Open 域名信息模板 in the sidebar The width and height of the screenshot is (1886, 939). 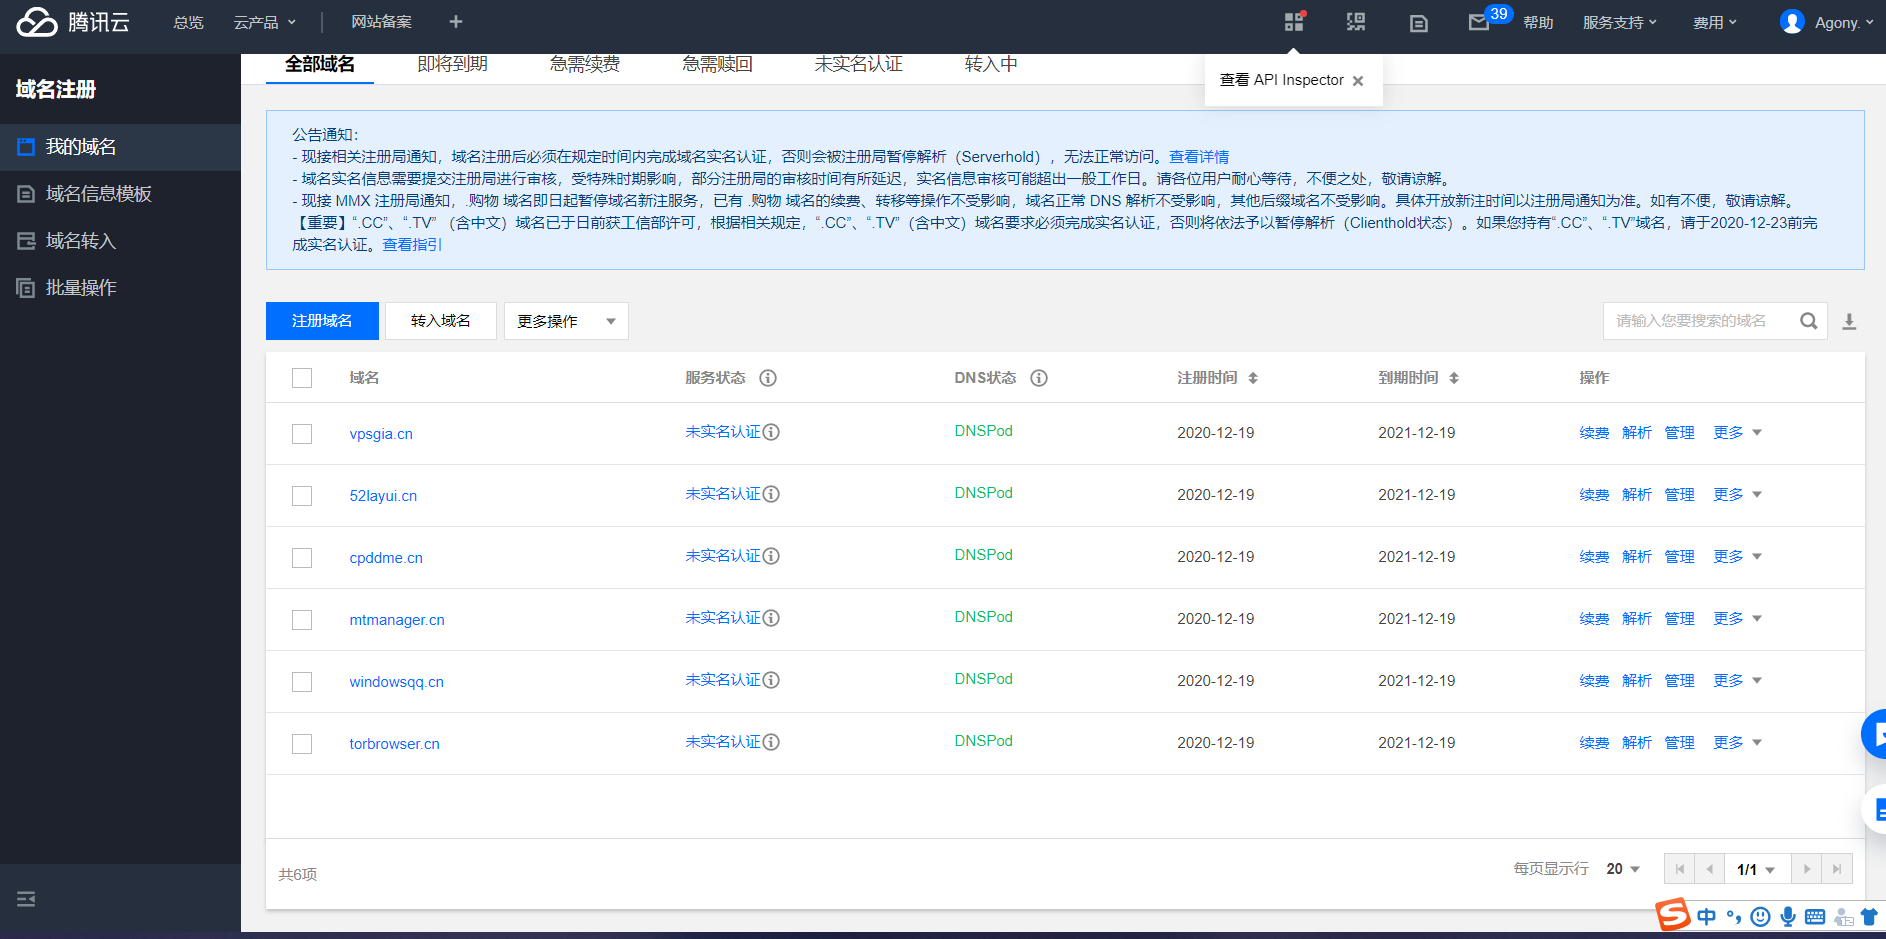tap(98, 194)
